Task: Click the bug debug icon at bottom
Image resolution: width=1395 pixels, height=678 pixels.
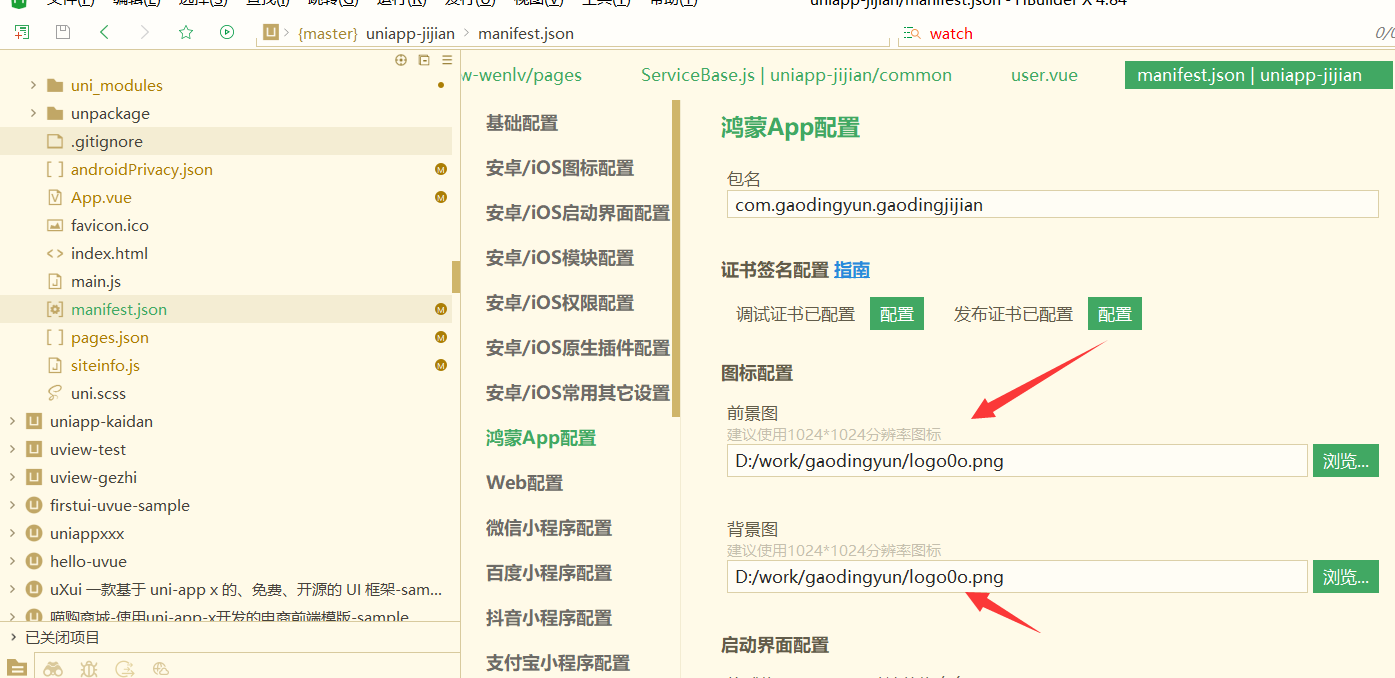Action: coord(89,669)
